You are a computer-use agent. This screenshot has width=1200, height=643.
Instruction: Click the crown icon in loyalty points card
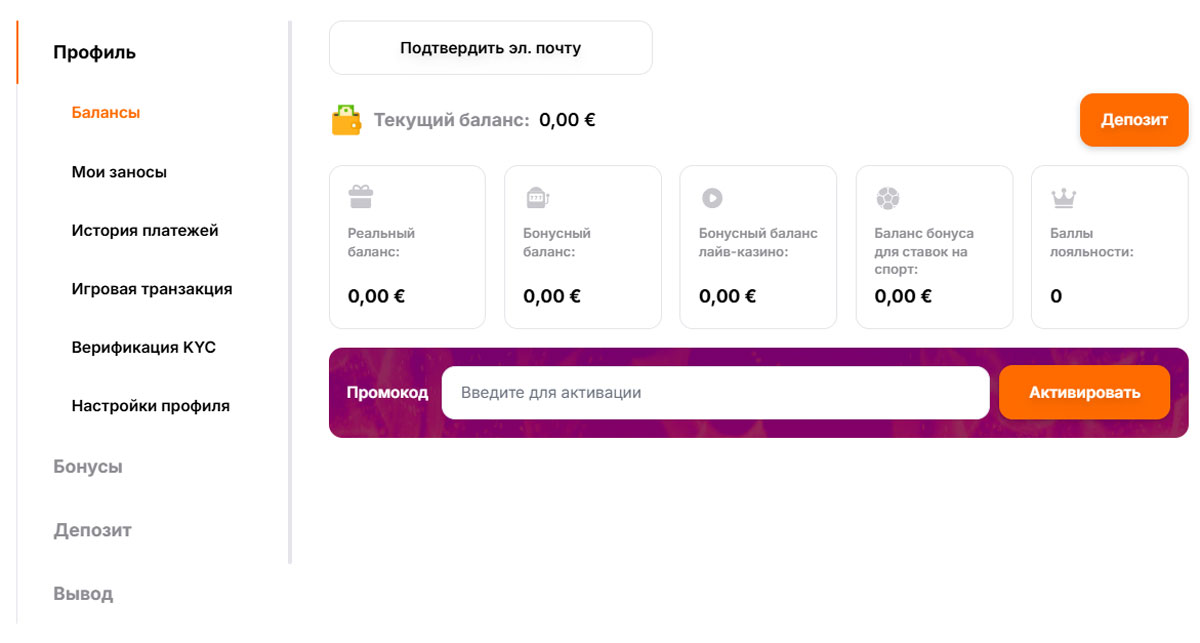1063,198
